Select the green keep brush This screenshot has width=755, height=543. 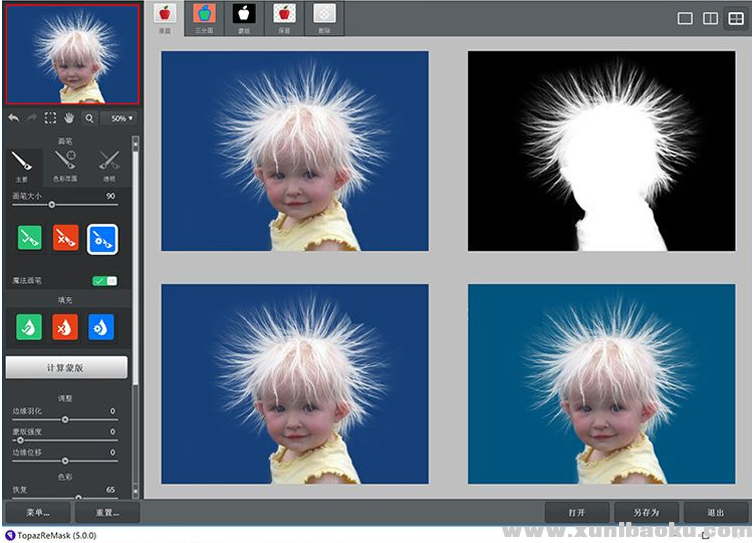pyautogui.click(x=29, y=238)
